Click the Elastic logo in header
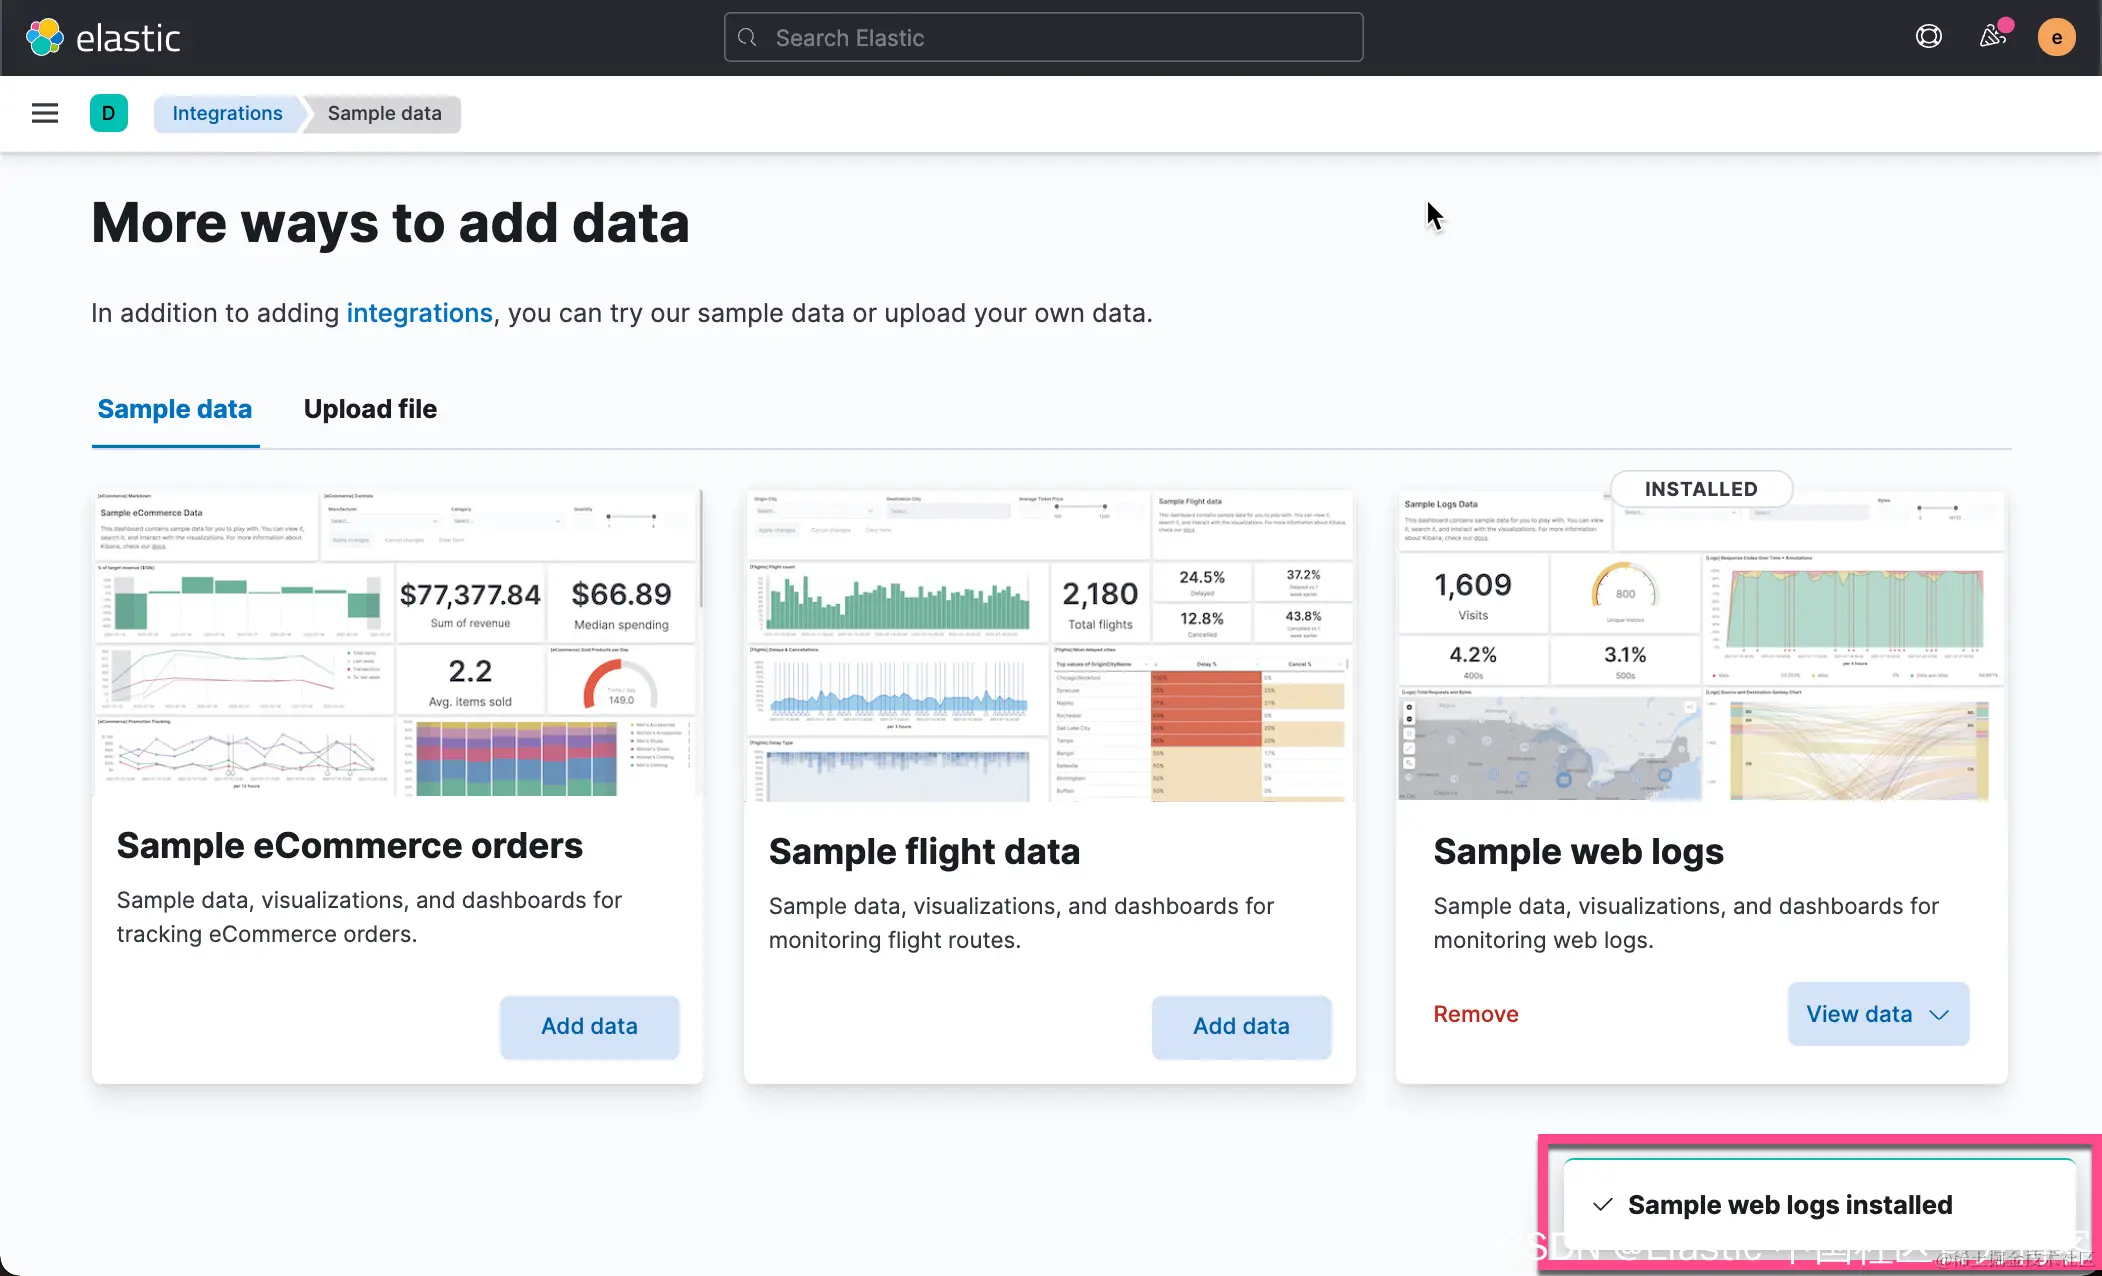2102x1276 pixels. 103,38
